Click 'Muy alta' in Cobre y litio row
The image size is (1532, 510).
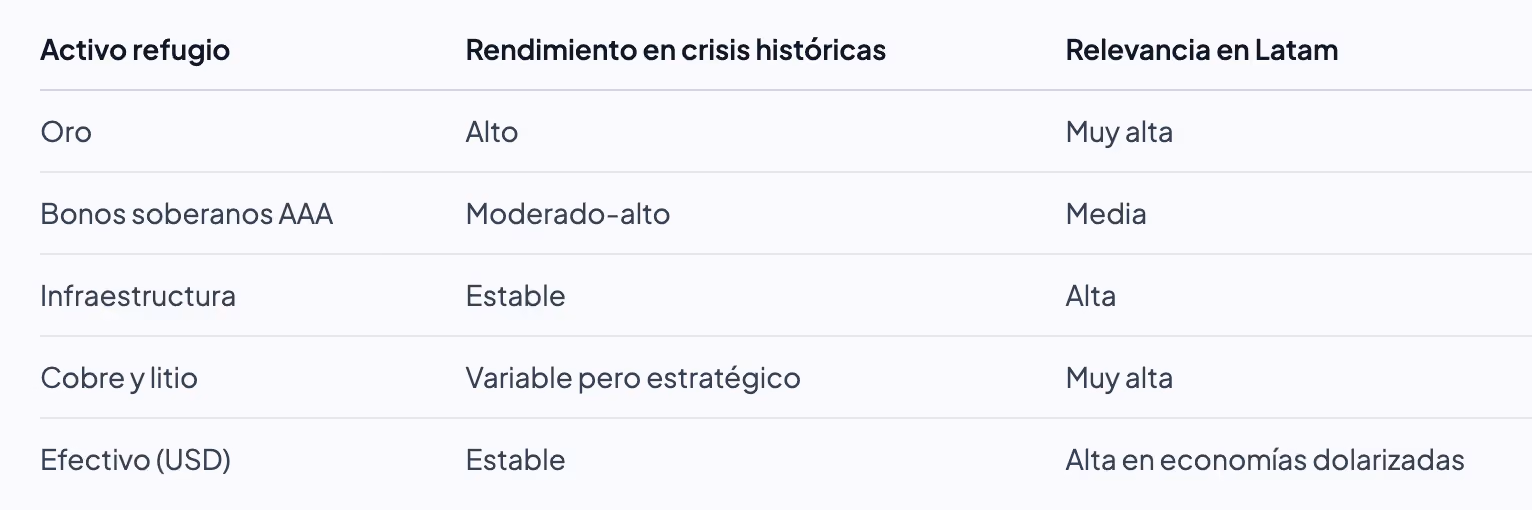coord(1119,378)
